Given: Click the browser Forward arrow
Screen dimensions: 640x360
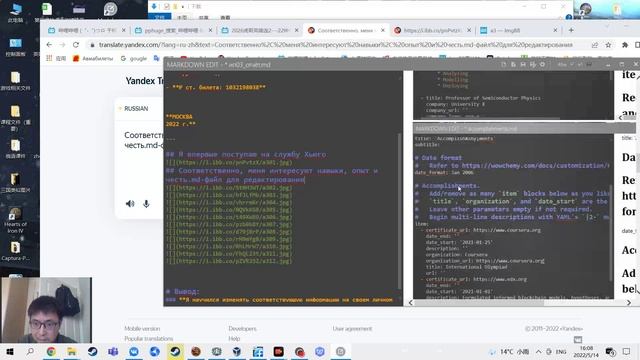Looking at the screenshot, I should pyautogui.click(x=62, y=45).
